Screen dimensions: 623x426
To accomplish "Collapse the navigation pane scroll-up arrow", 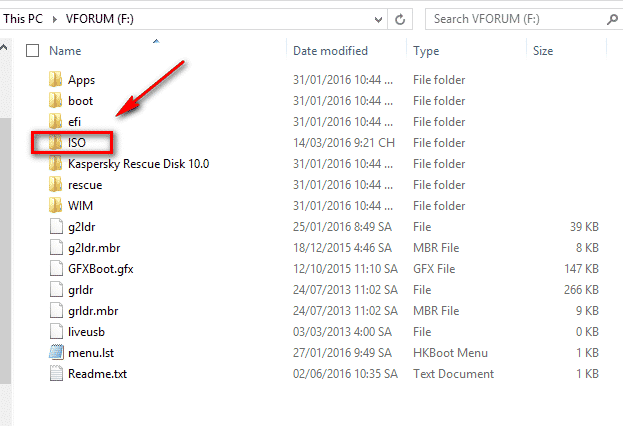I will point(4,48).
